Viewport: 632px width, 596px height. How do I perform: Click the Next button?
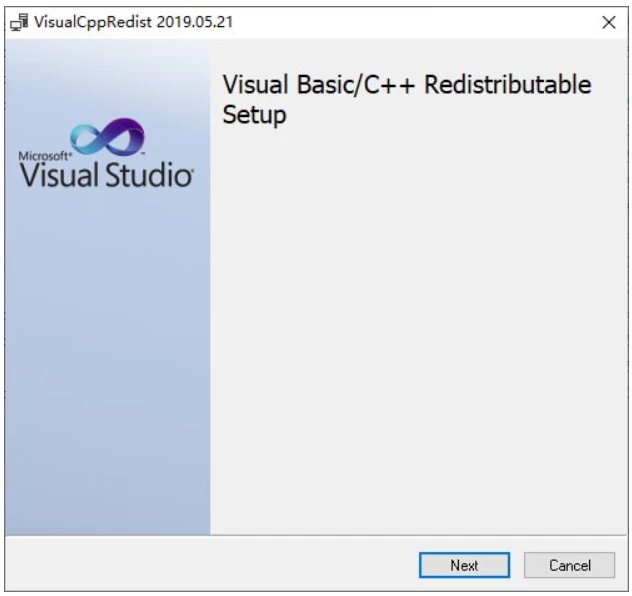[464, 565]
